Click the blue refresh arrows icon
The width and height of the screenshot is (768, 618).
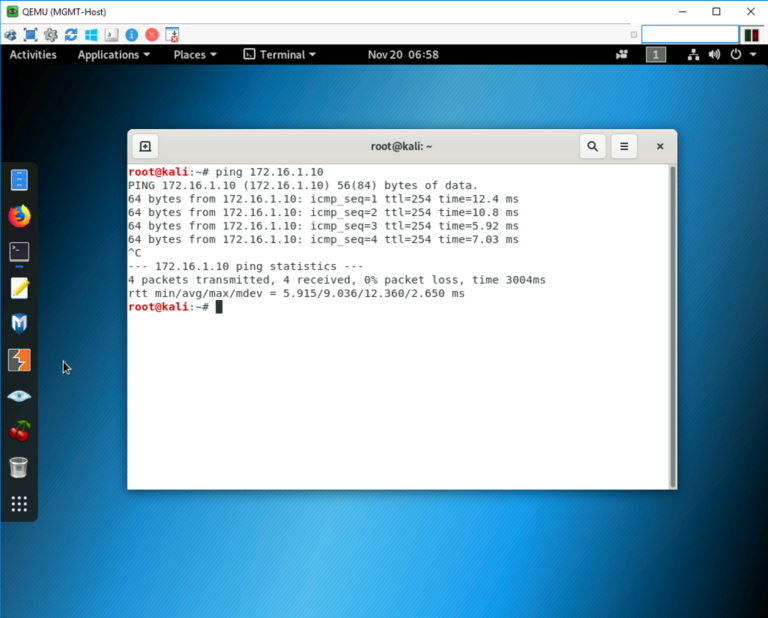pos(71,35)
